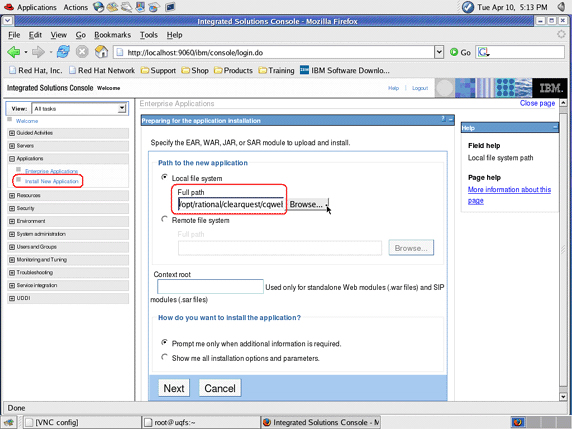572x429 pixels.
Task: Click the volume speaker icon in top panel
Action: point(561,7)
